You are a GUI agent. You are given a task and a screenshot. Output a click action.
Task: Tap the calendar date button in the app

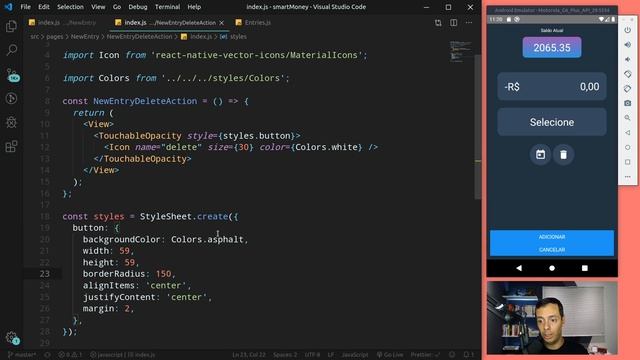pos(540,155)
